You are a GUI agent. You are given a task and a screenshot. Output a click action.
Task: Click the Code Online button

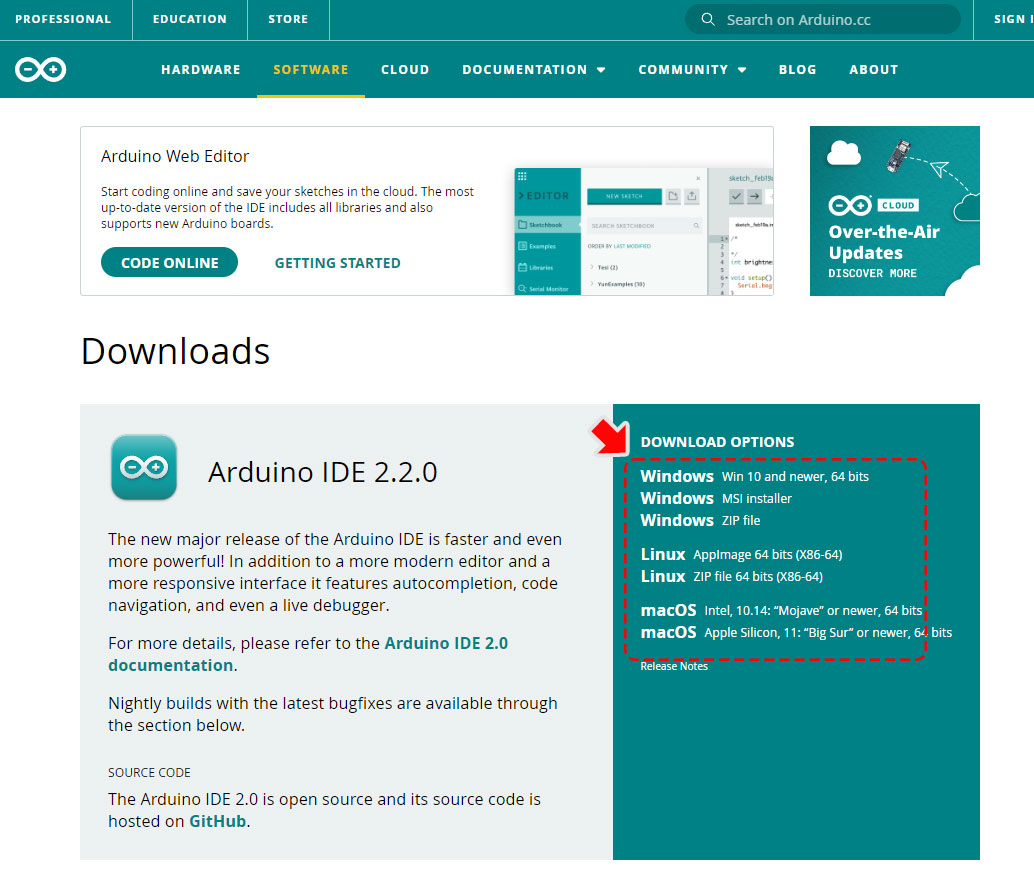pos(169,263)
